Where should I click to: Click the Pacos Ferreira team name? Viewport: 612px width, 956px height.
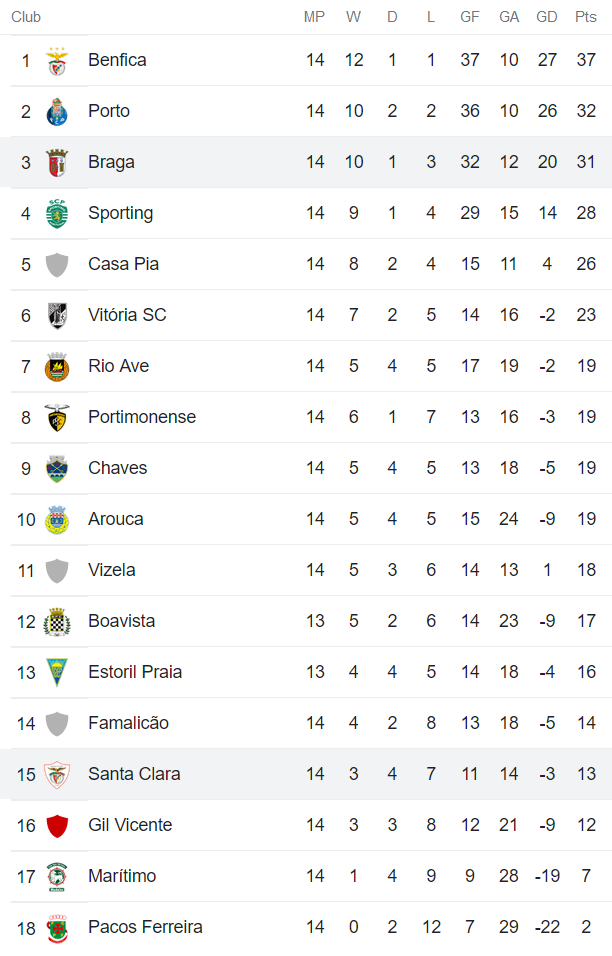[145, 927]
